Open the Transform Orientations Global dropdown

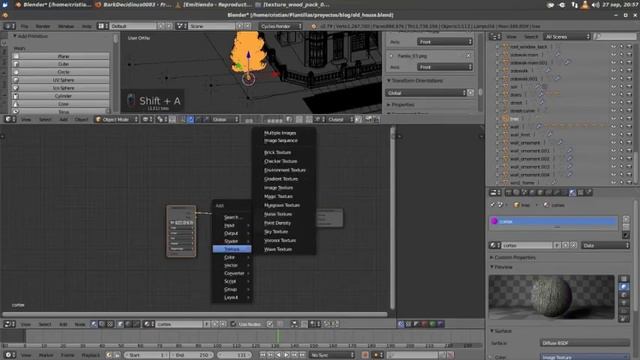click(x=426, y=93)
